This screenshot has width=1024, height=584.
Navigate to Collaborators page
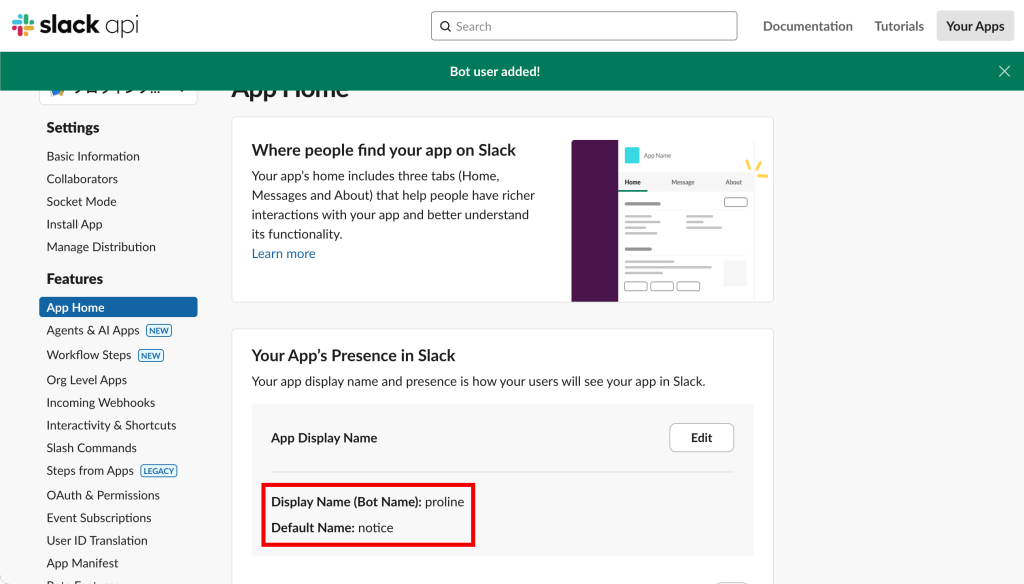click(82, 179)
